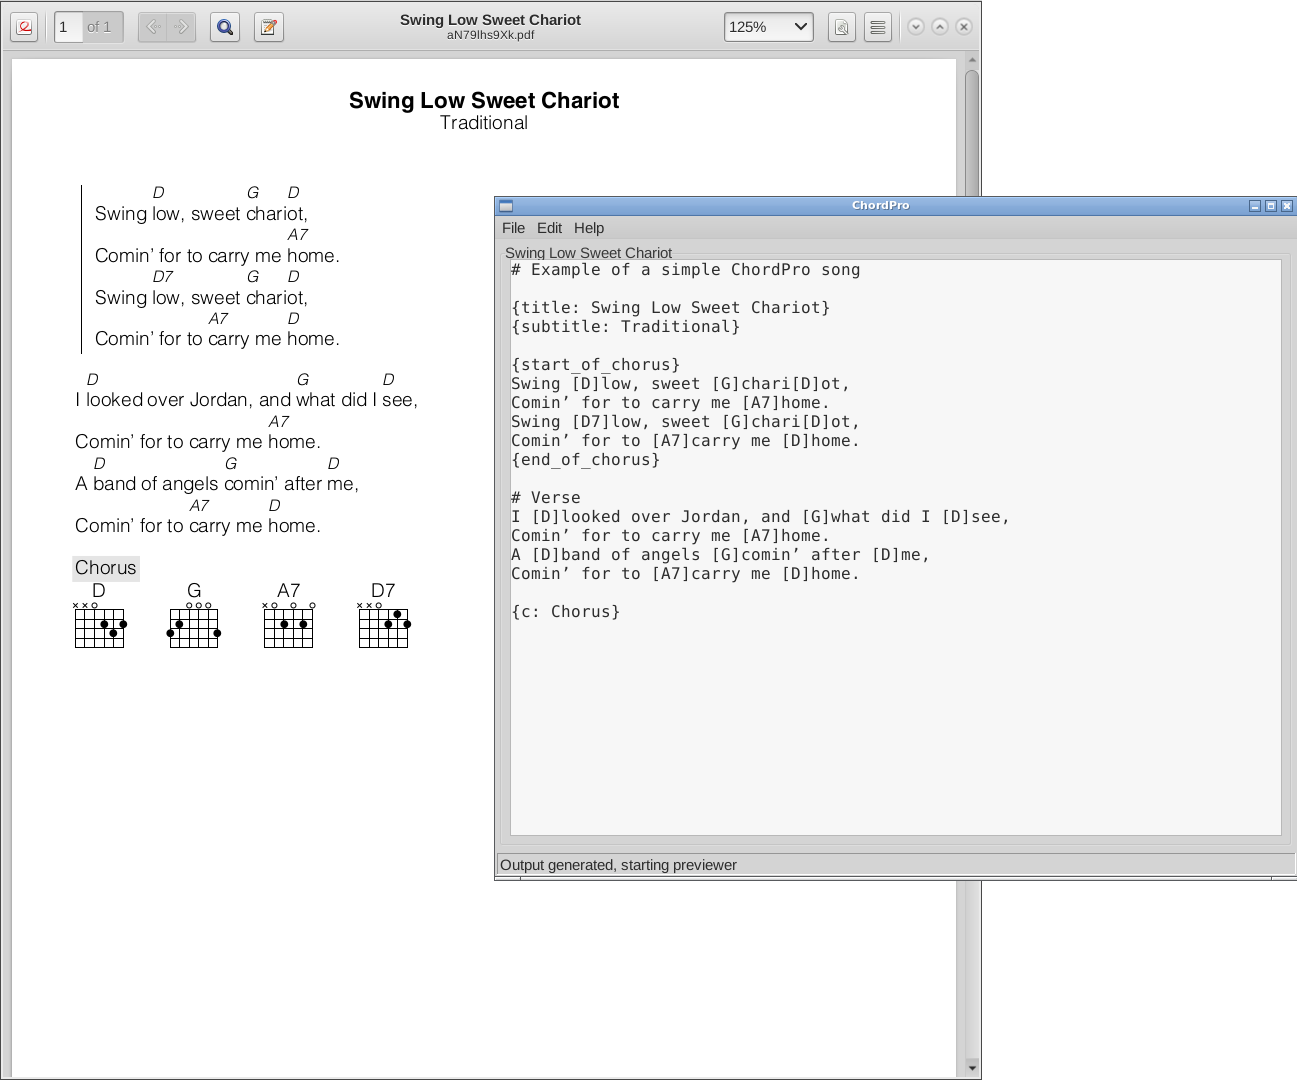This screenshot has width=1298, height=1080.
Task: Click the "of 1" page count label
Action: (99, 27)
